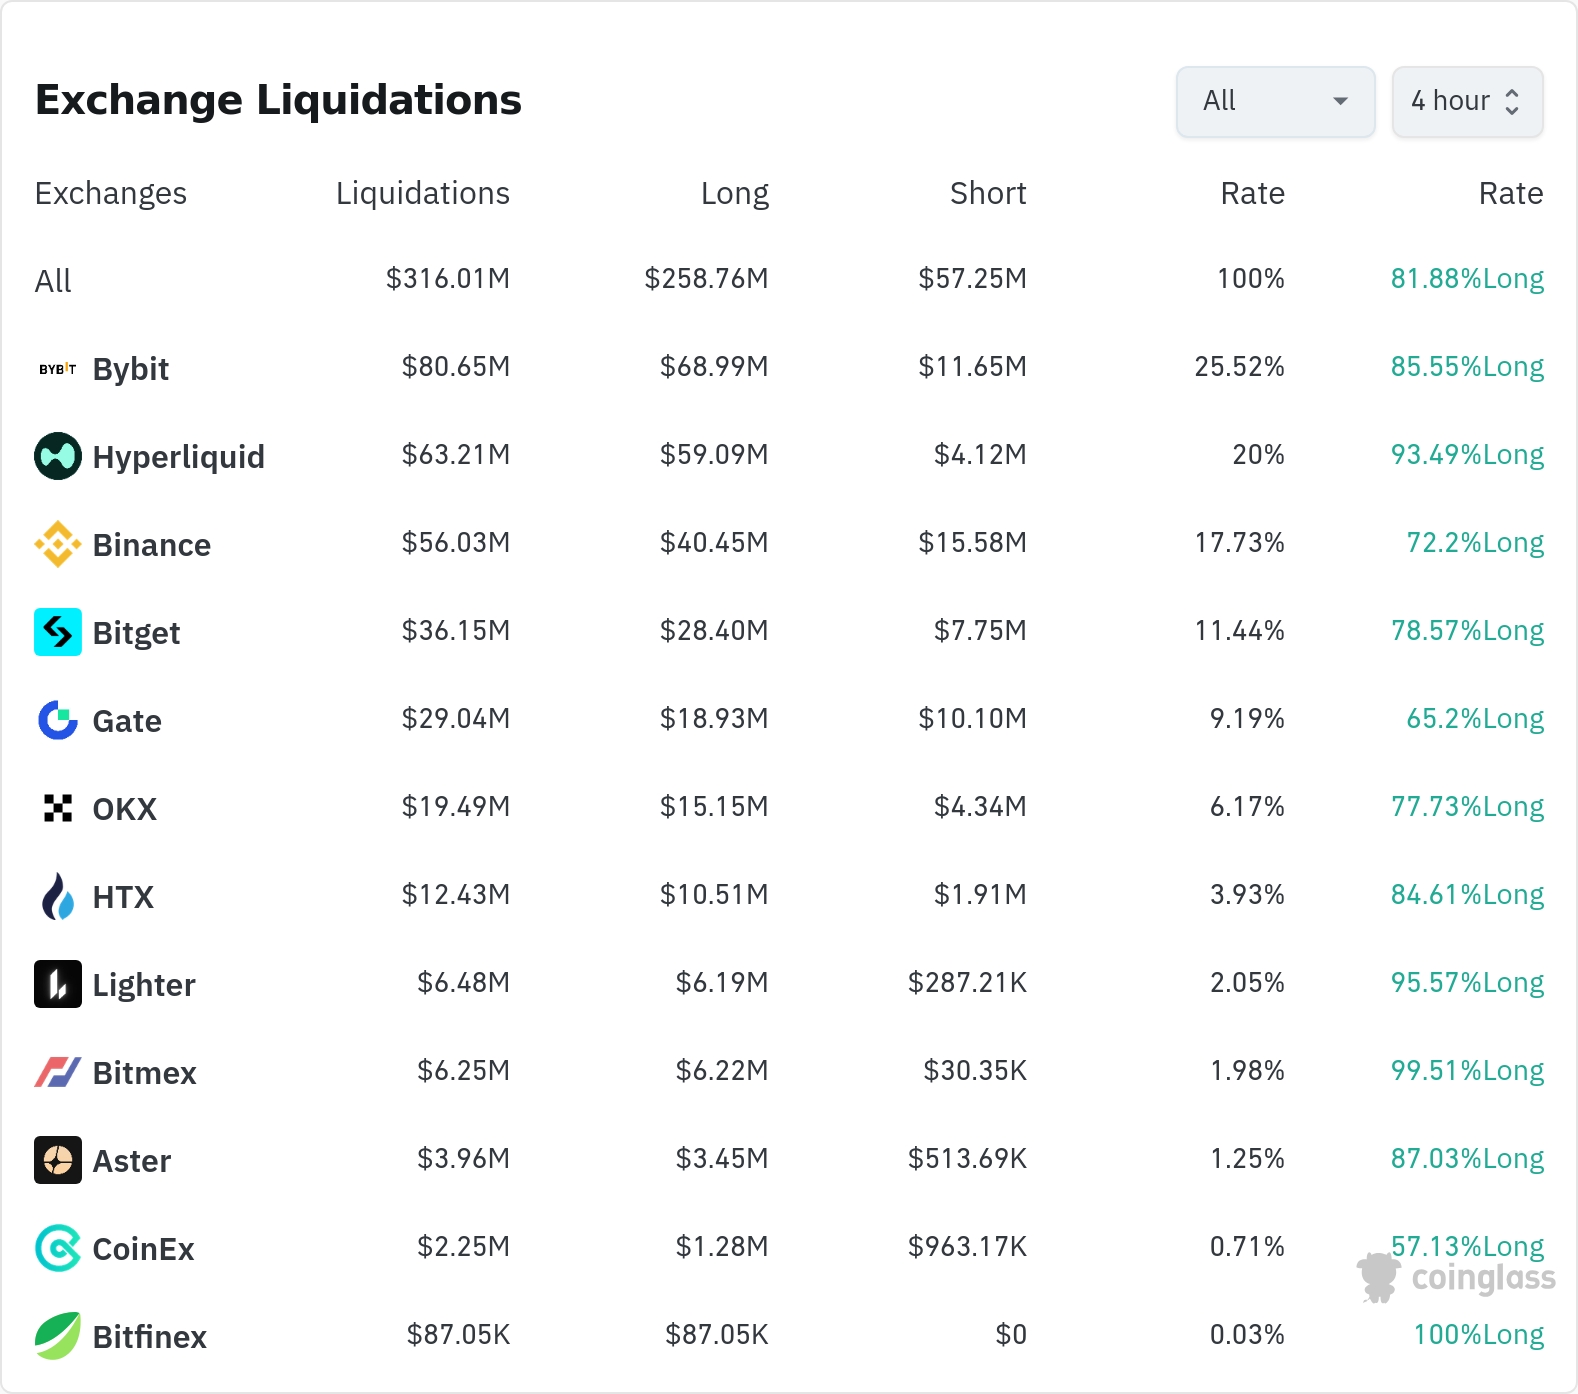Click the Binance diamond logo icon
This screenshot has width=1578, height=1394.
point(58,544)
